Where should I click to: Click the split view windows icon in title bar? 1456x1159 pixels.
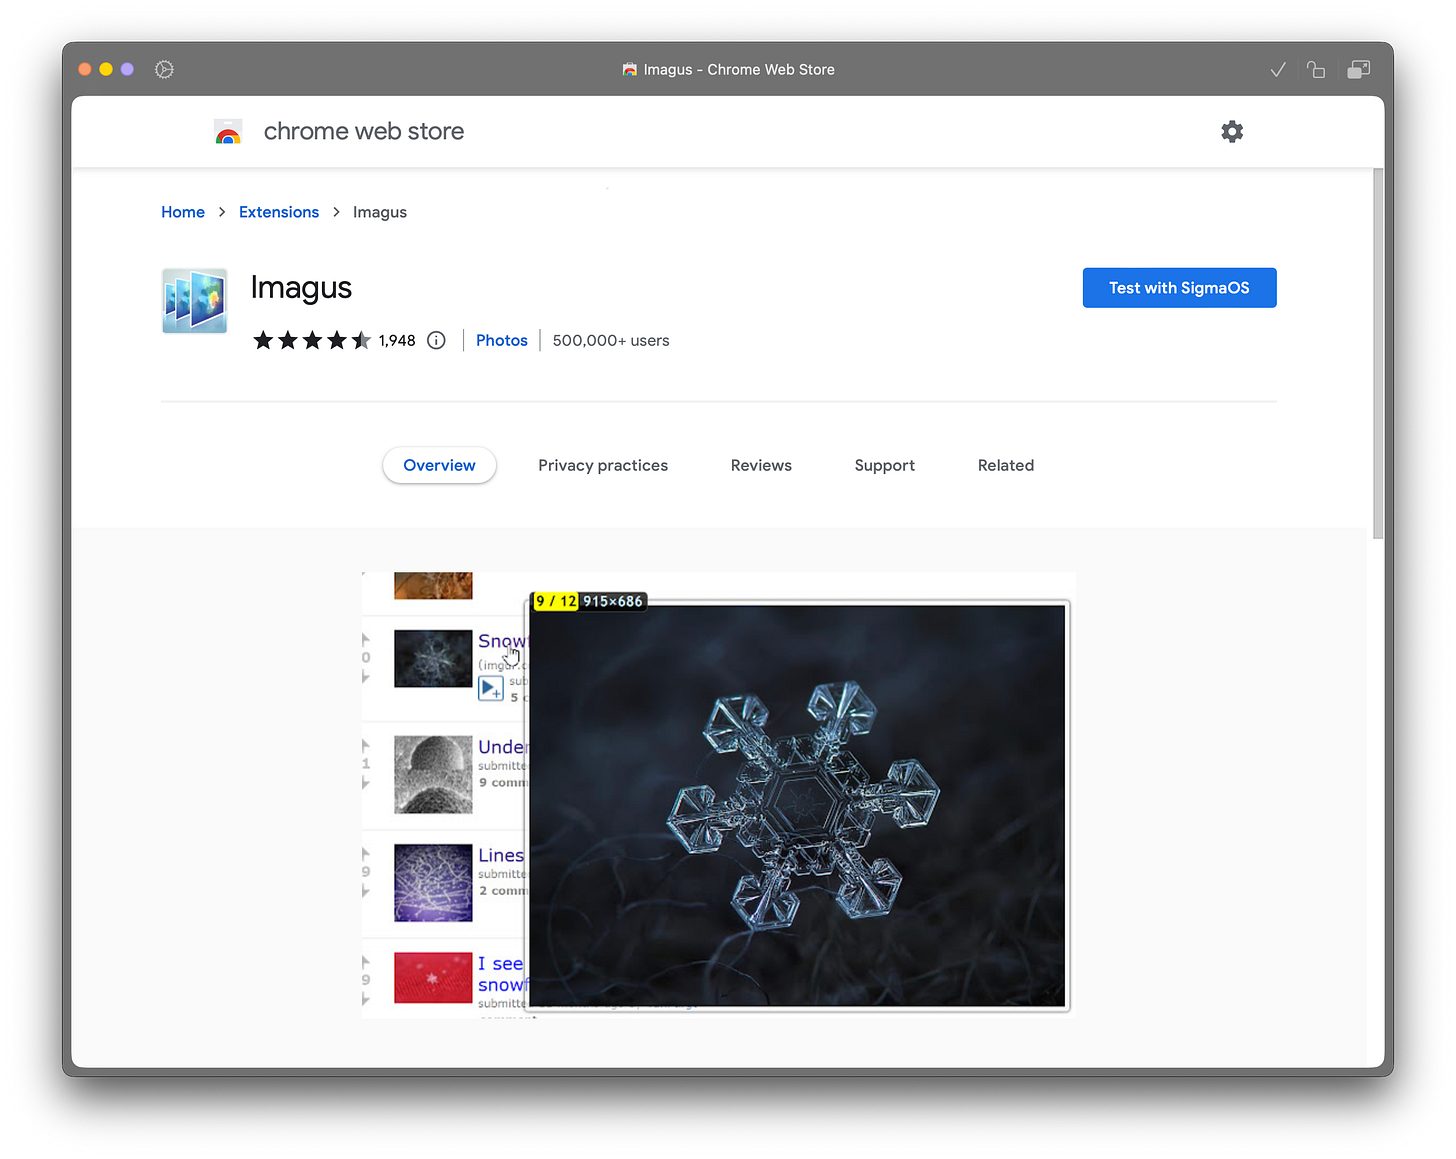click(1358, 70)
